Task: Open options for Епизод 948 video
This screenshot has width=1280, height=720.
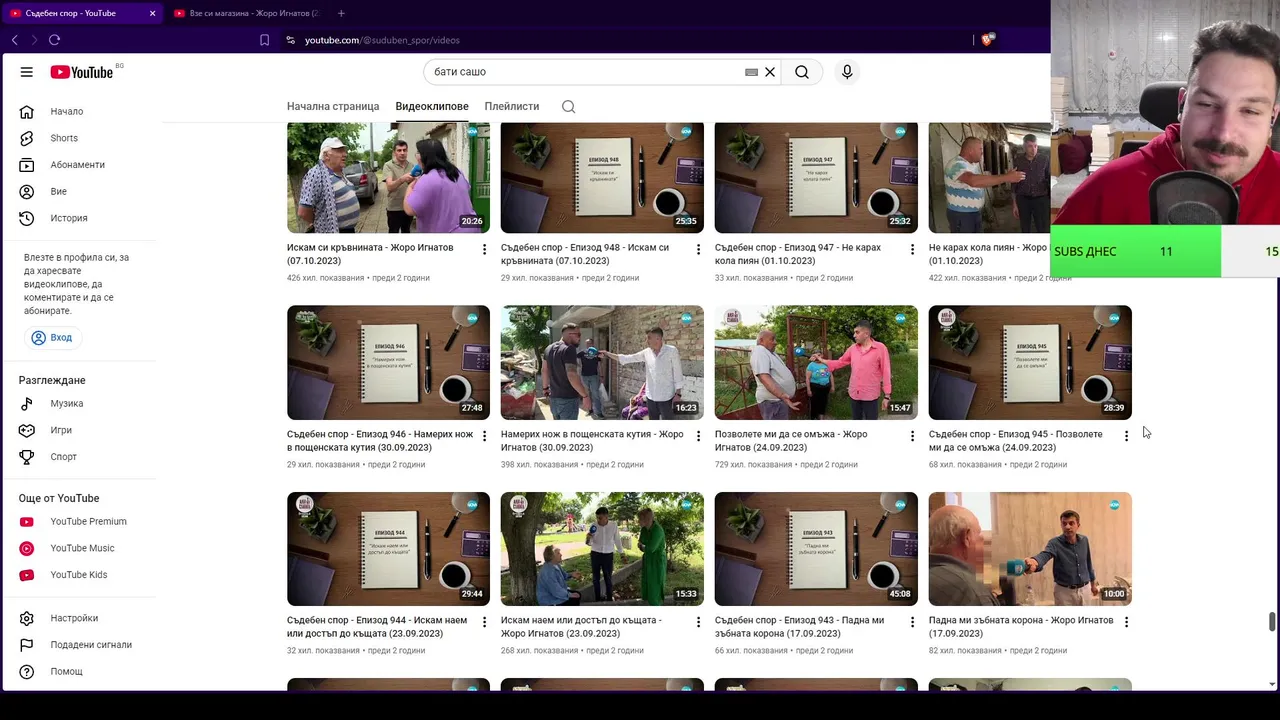Action: pos(698,248)
